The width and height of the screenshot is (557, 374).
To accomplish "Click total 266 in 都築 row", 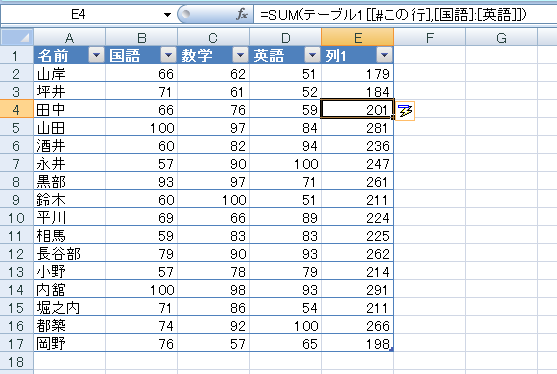I will (357, 325).
